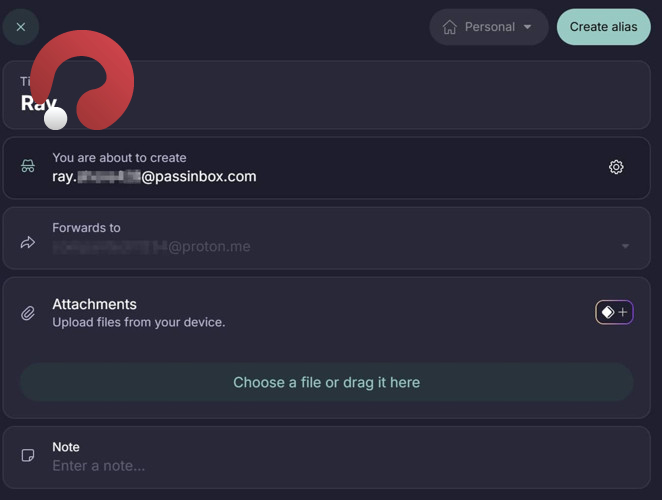Image resolution: width=662 pixels, height=500 pixels.
Task: Click the Title field containing Ray
Action: [x=326, y=95]
